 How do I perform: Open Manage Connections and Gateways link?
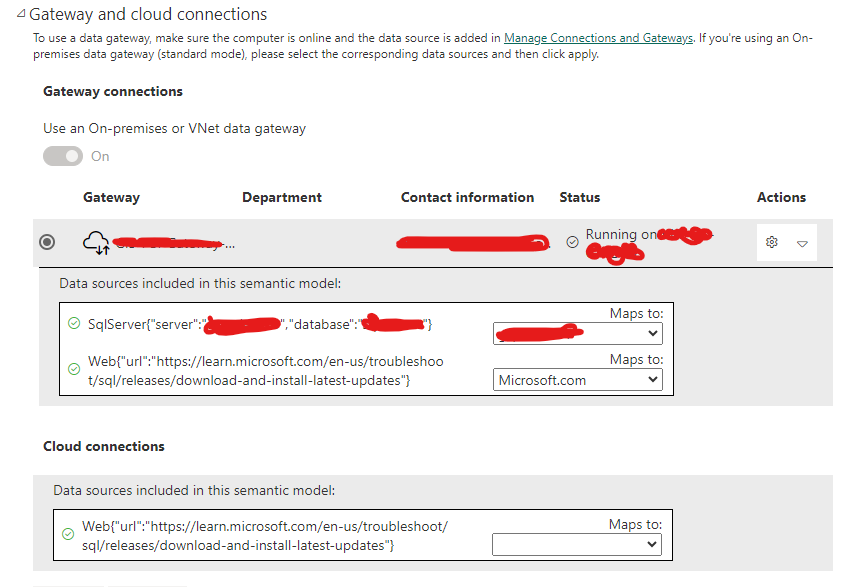point(598,38)
